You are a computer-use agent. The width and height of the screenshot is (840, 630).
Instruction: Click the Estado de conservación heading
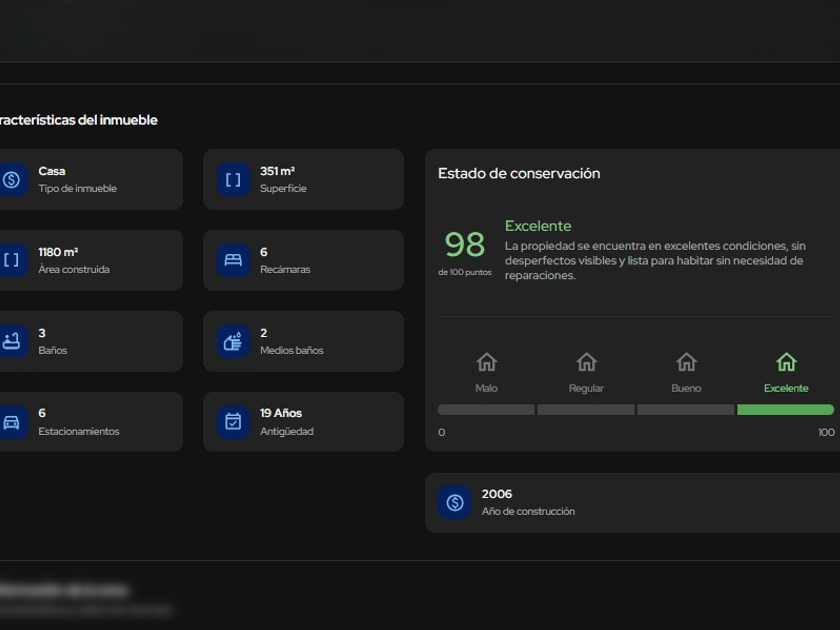tap(519, 174)
